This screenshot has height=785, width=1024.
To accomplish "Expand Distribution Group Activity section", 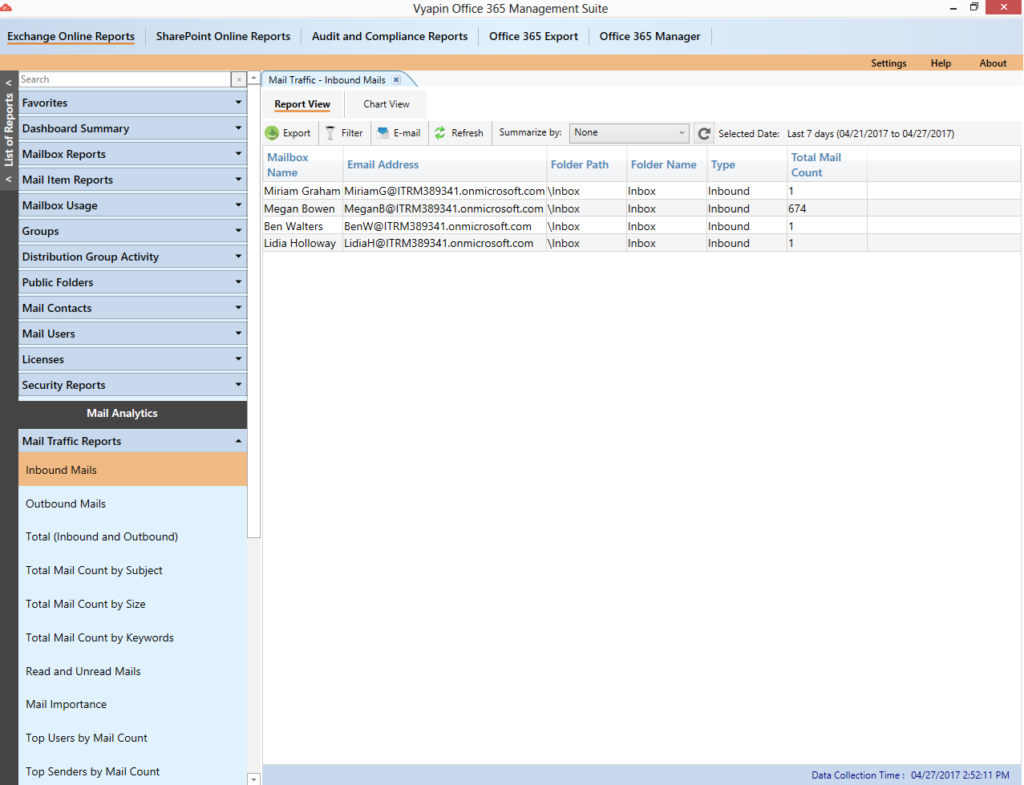I will coord(133,257).
